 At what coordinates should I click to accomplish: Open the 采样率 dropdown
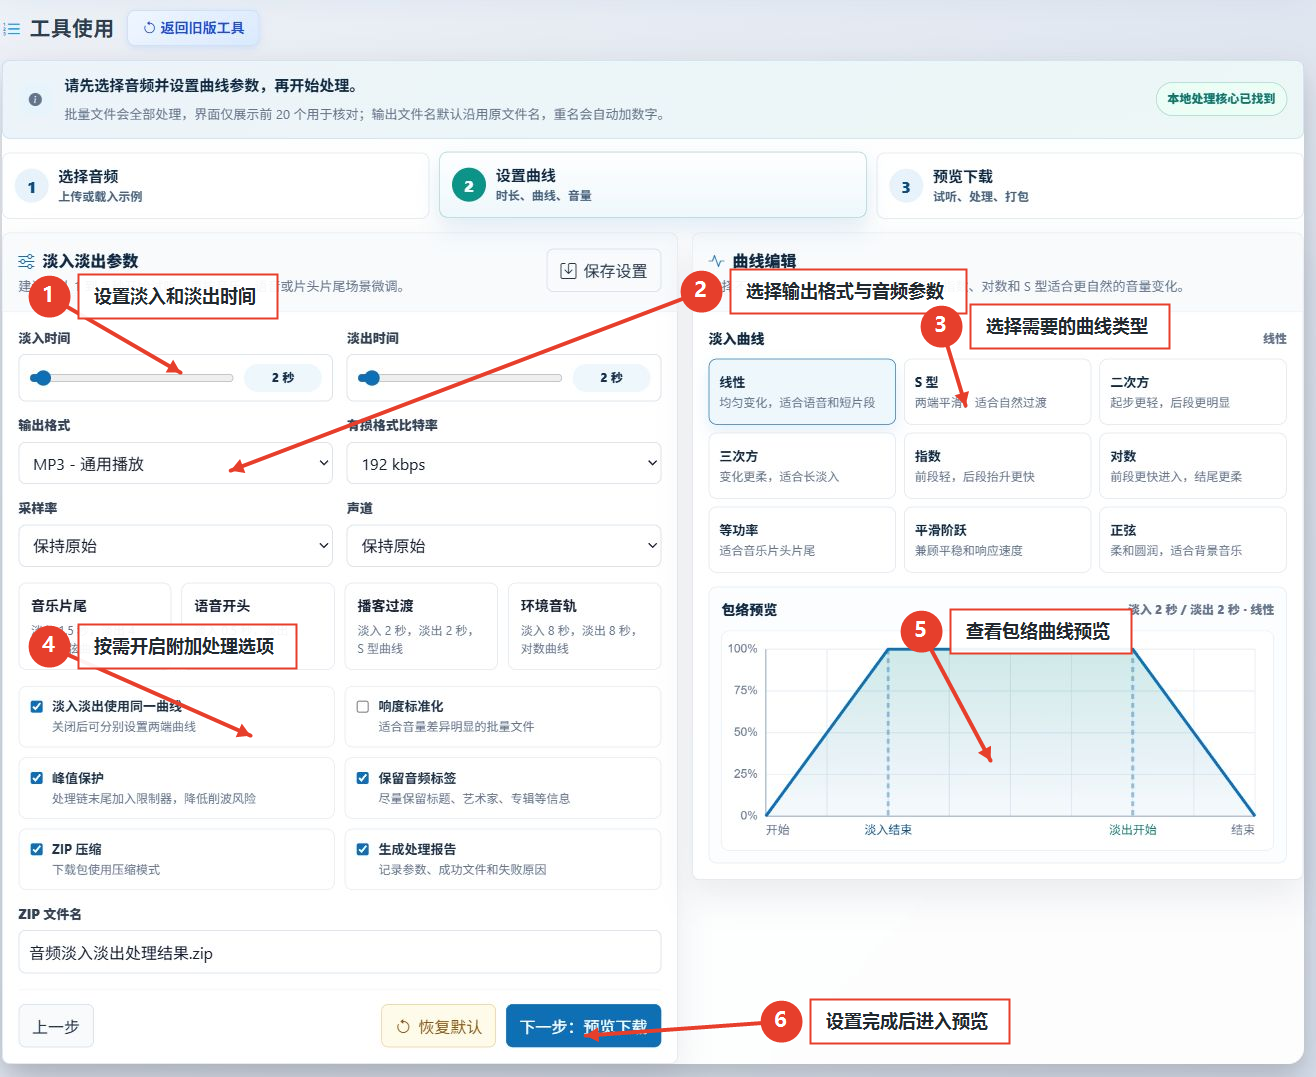pos(176,545)
